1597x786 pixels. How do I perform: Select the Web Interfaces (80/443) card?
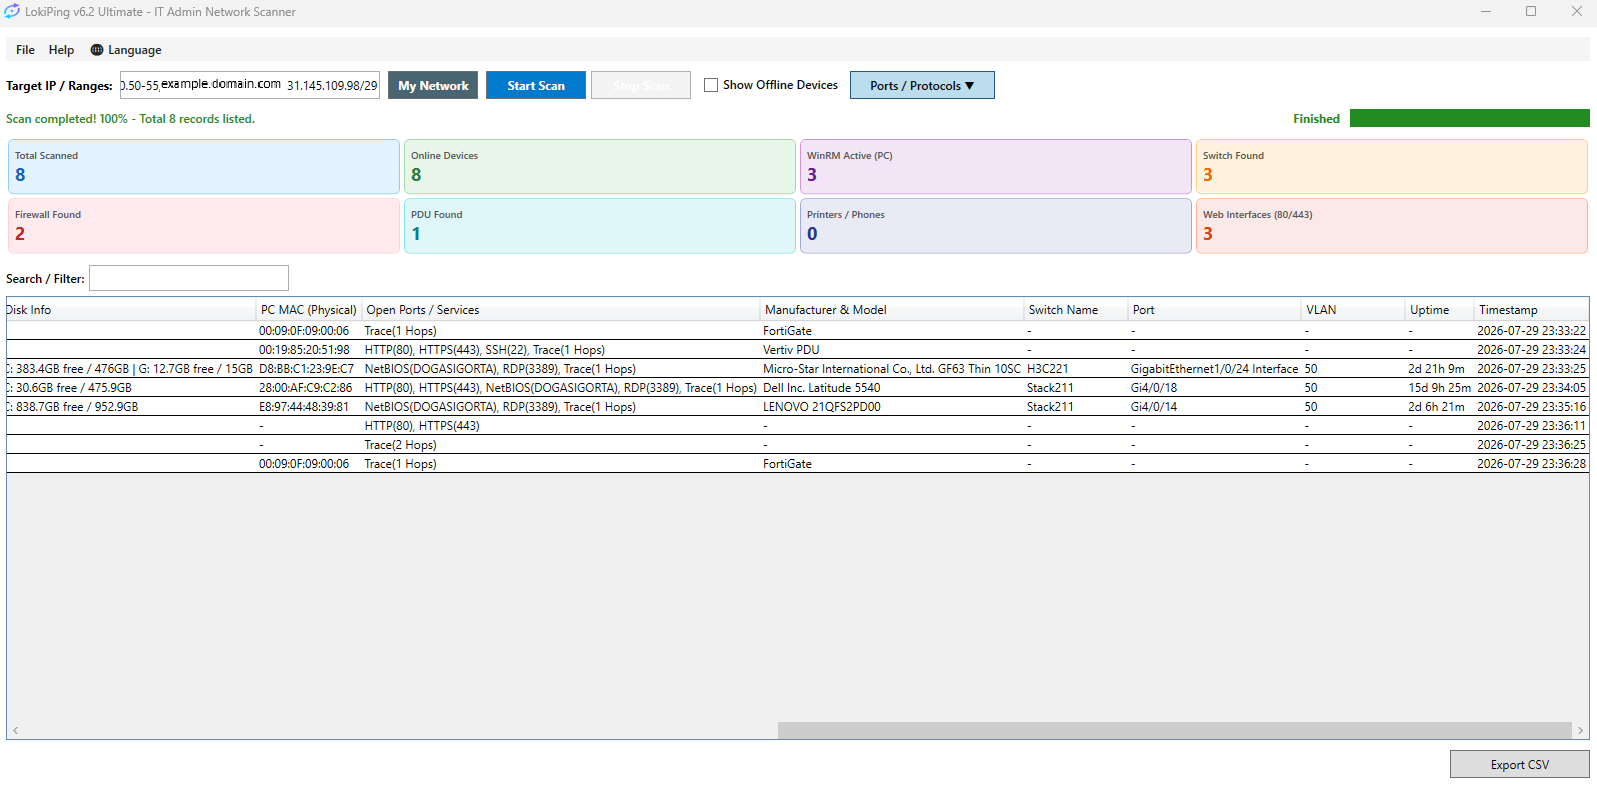[x=1392, y=225]
